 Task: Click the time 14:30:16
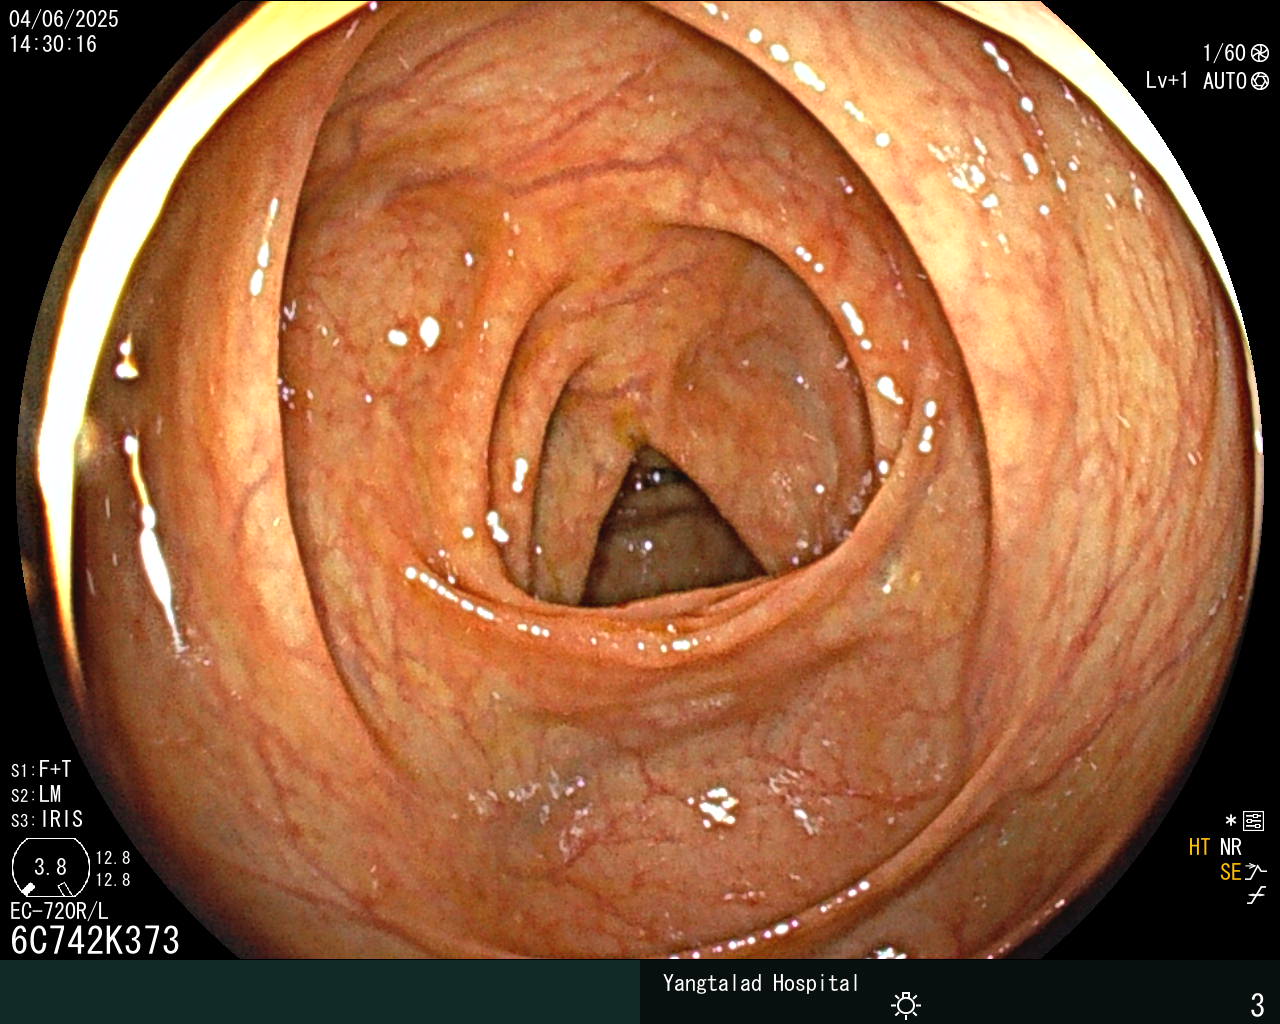[53, 44]
